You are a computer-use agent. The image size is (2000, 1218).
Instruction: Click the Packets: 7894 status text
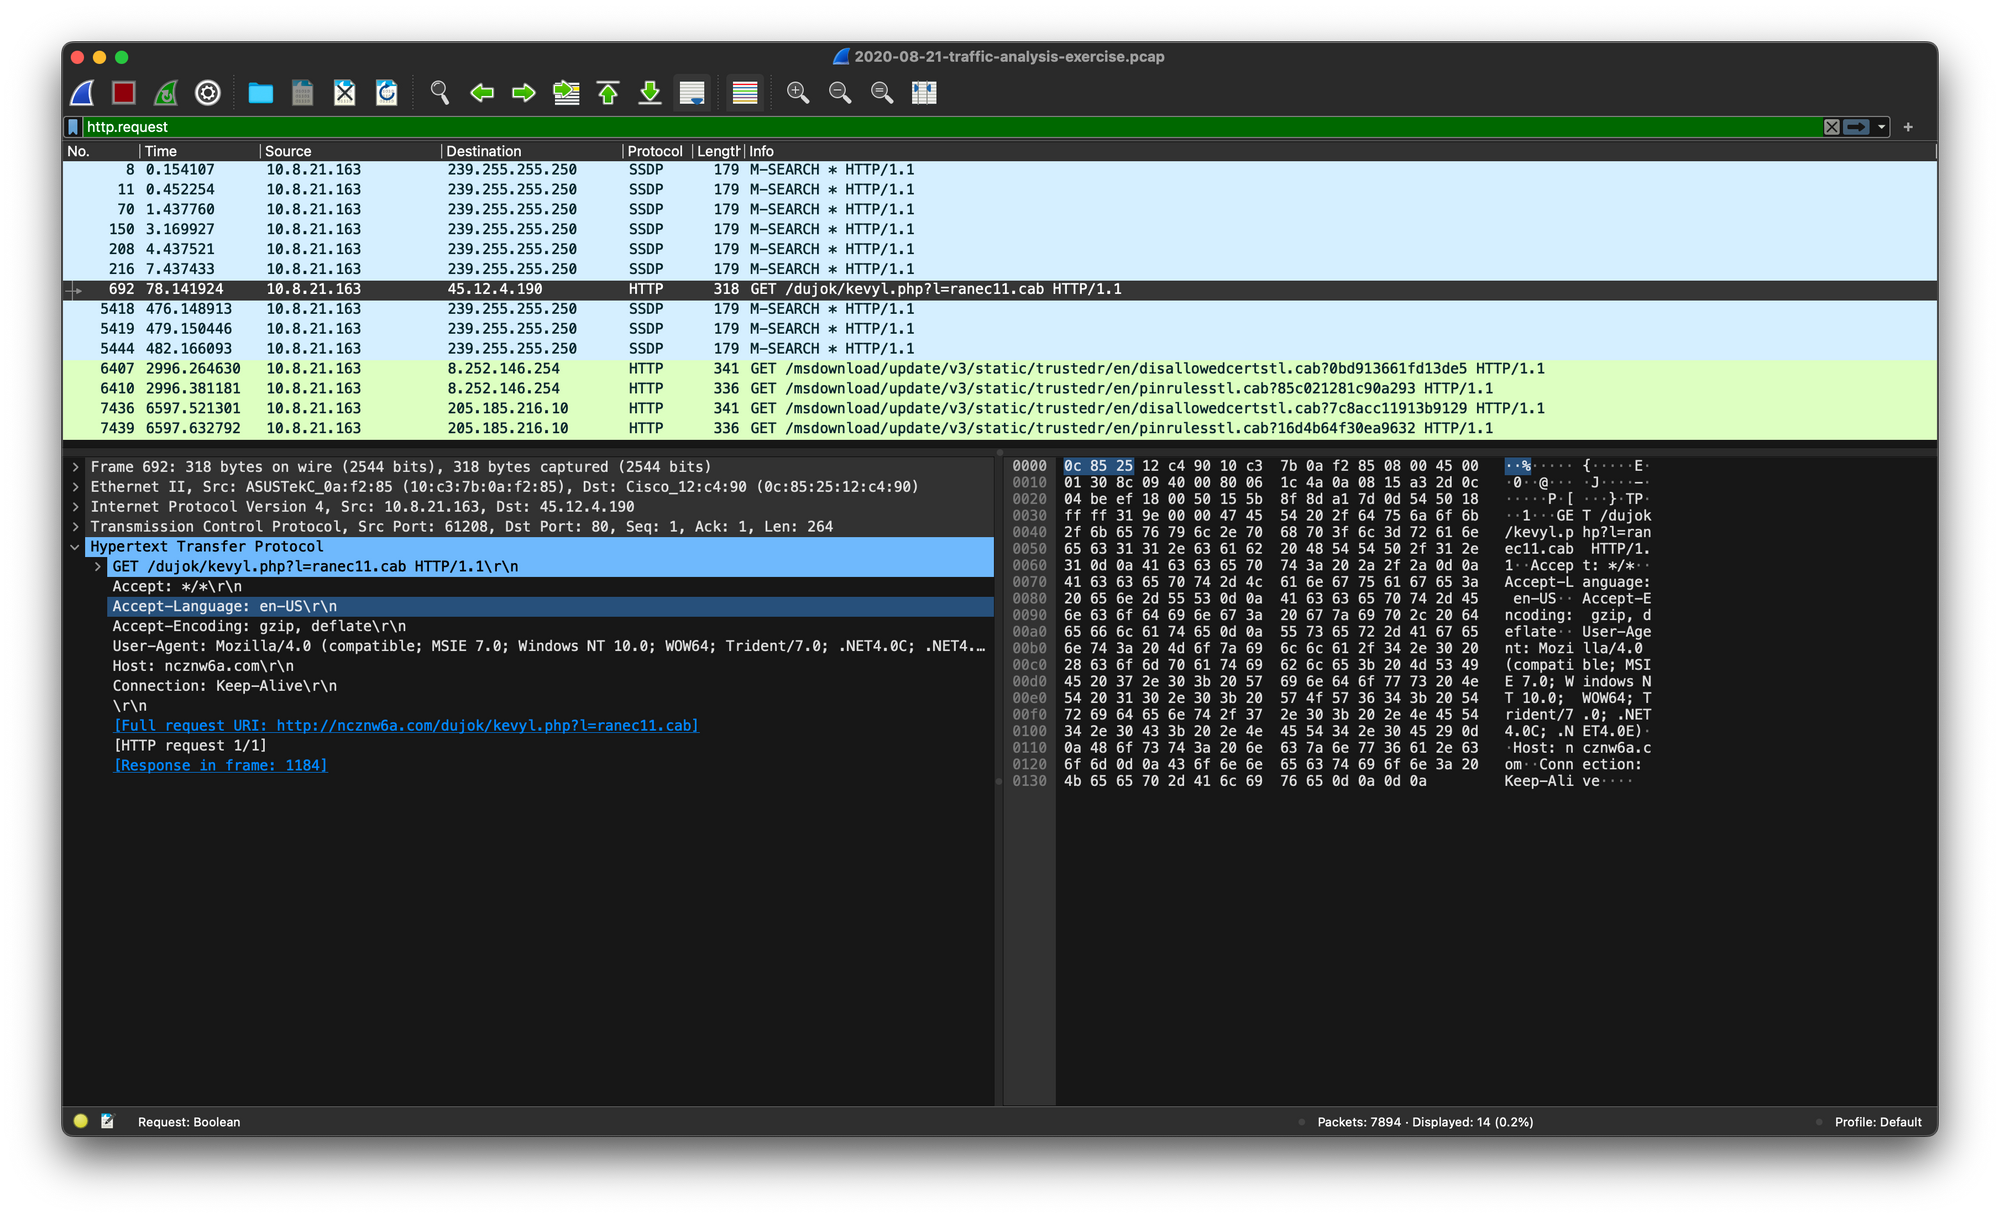pyautogui.click(x=1425, y=1122)
